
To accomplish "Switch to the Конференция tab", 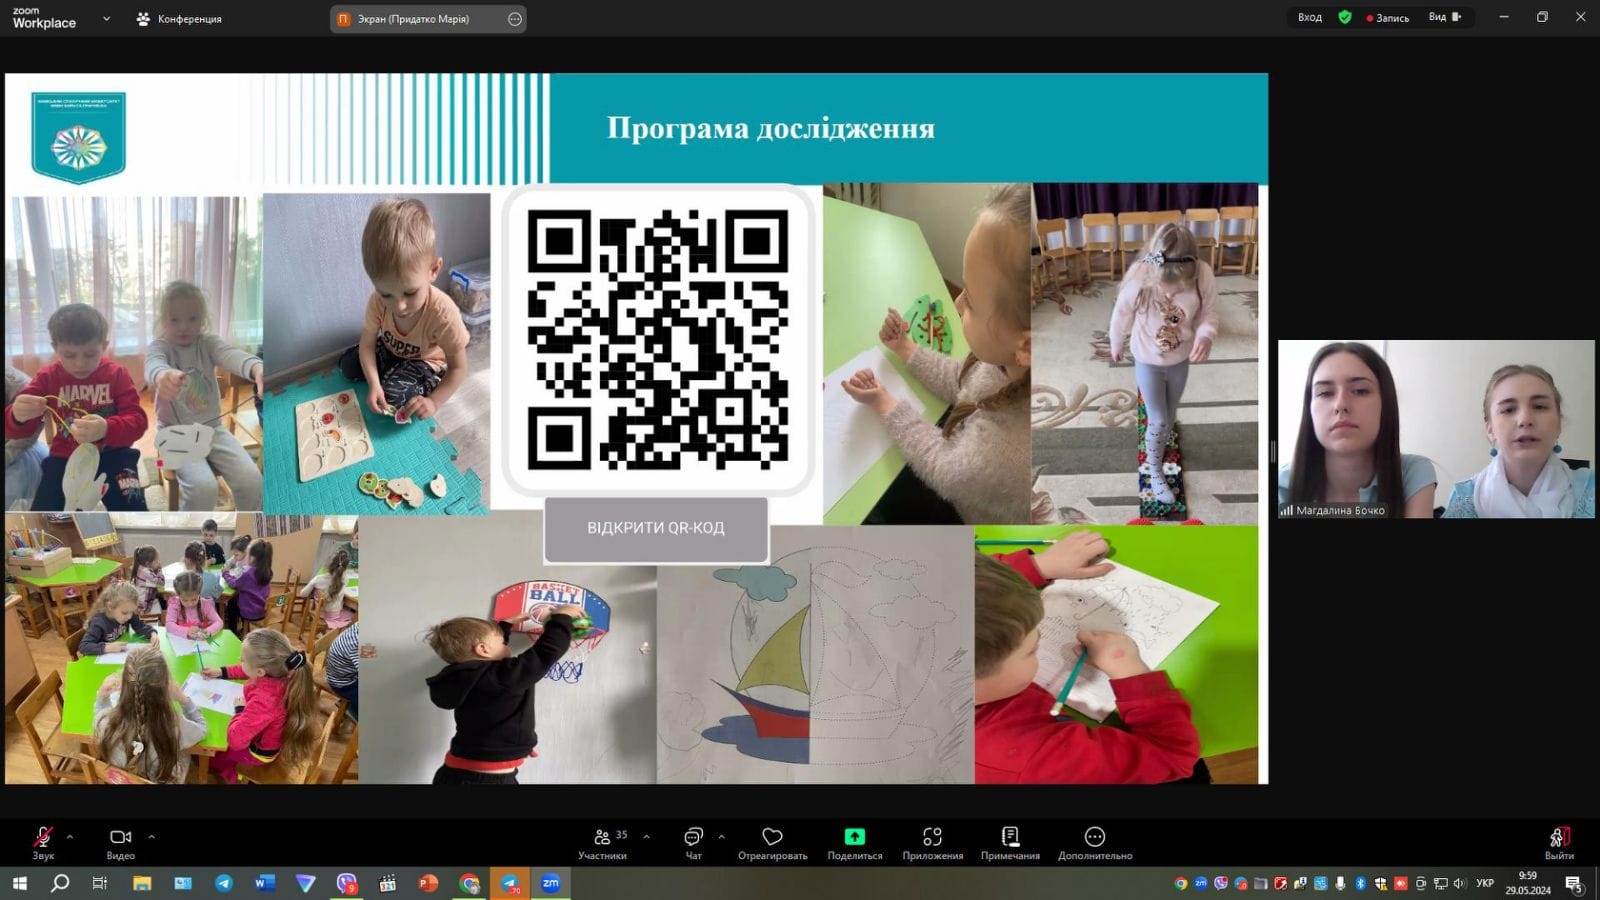I will click(179, 18).
